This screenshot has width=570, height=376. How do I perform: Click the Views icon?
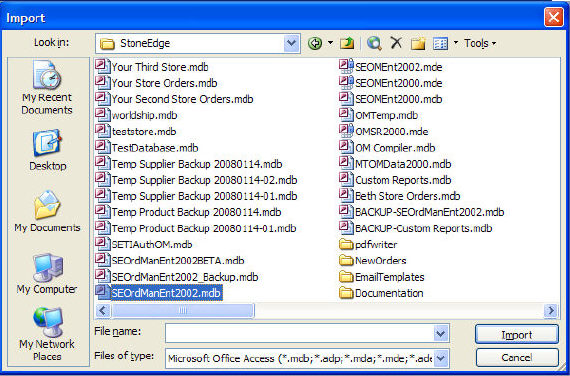(x=441, y=43)
